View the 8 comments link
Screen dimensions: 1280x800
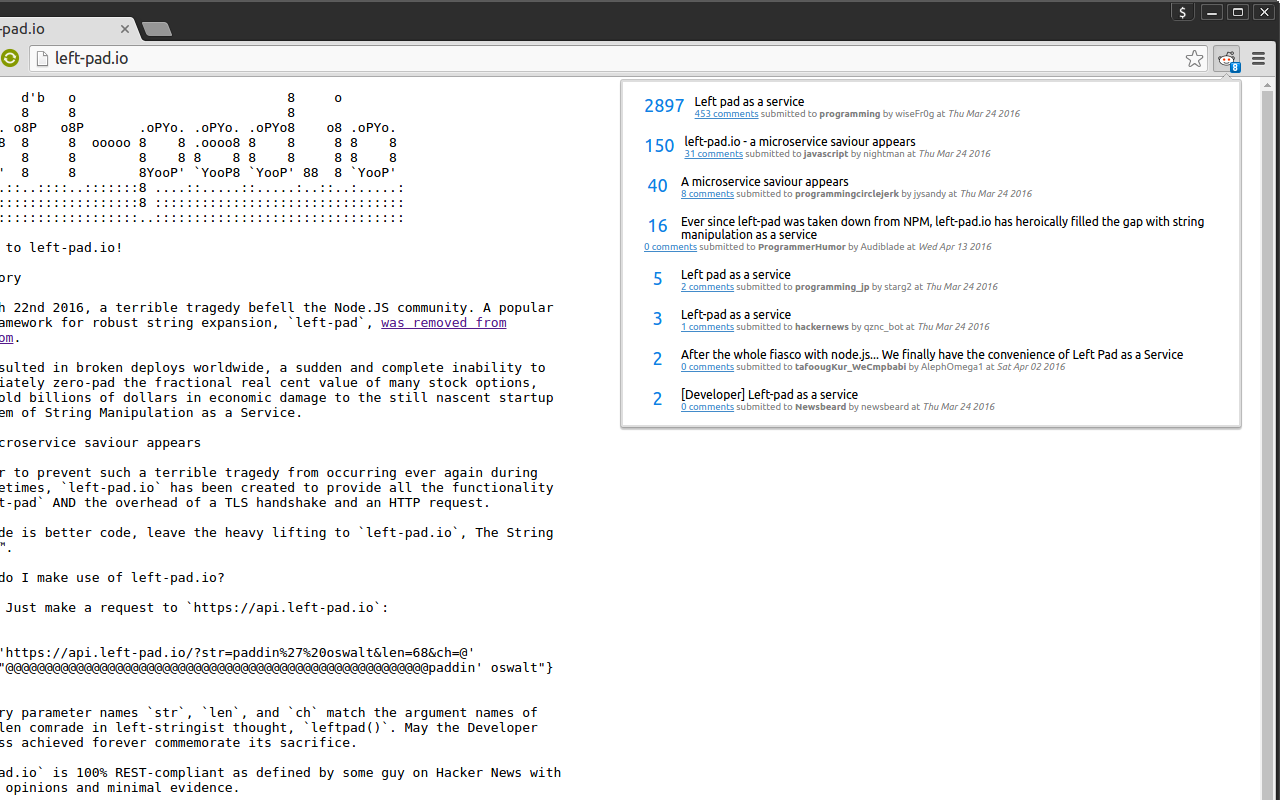[707, 194]
